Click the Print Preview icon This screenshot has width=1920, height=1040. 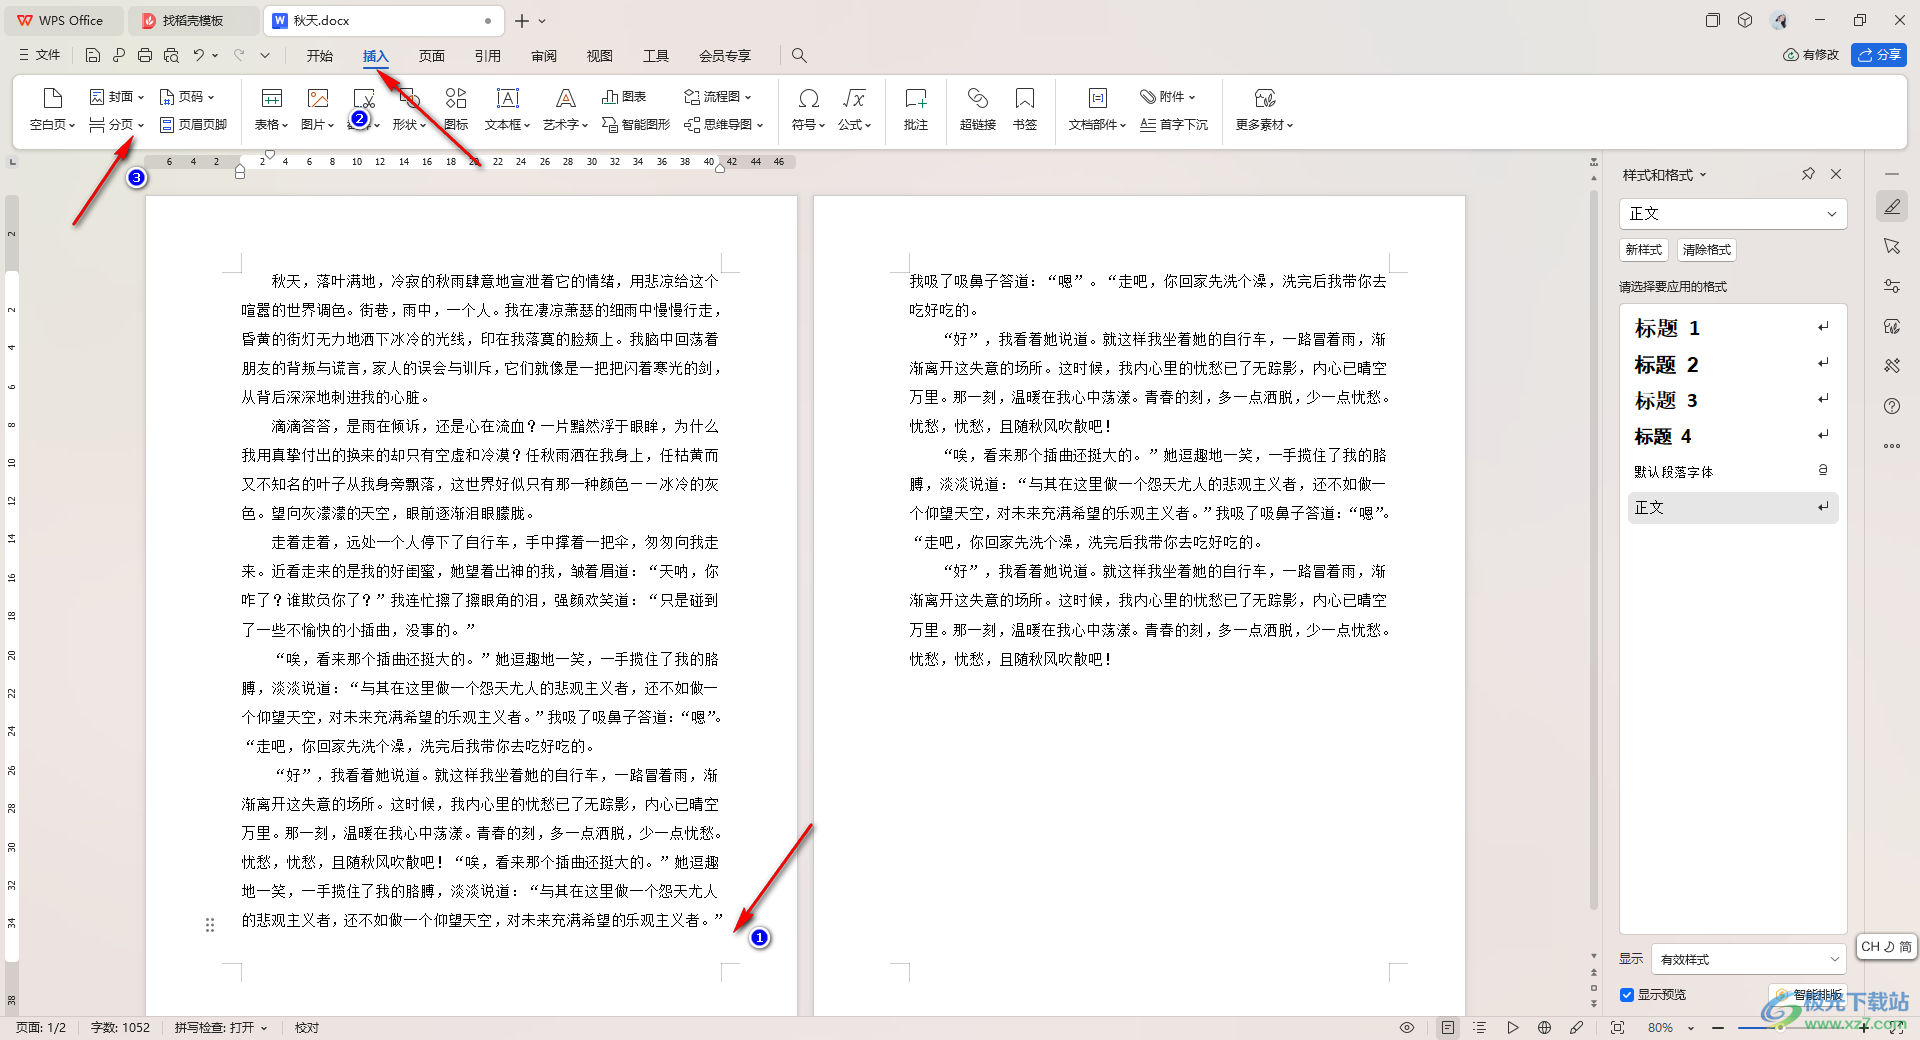point(171,56)
